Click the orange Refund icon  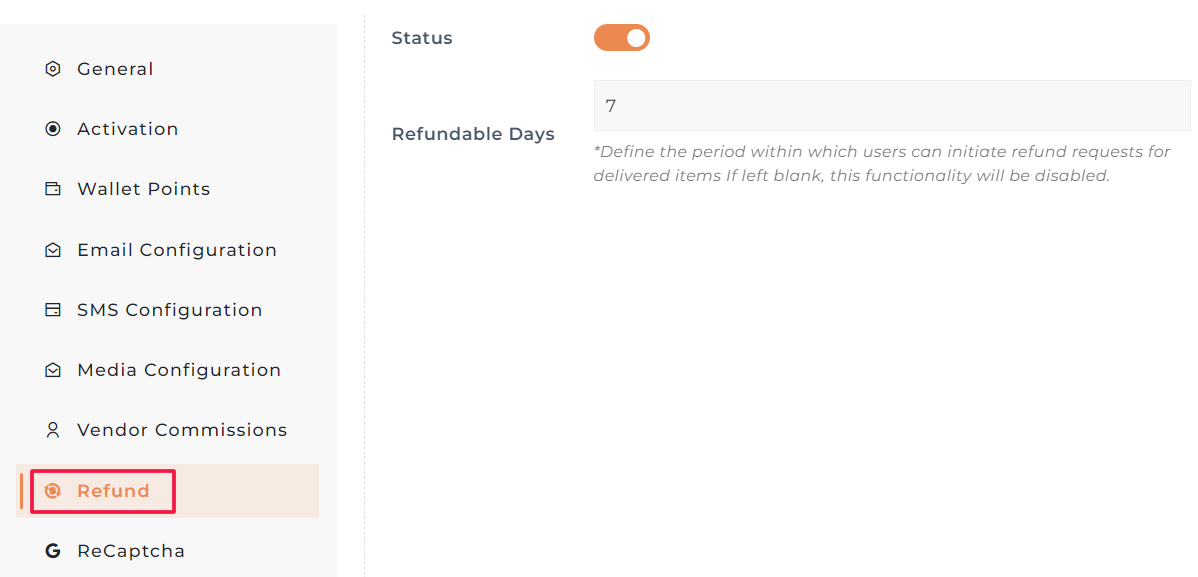click(x=53, y=491)
